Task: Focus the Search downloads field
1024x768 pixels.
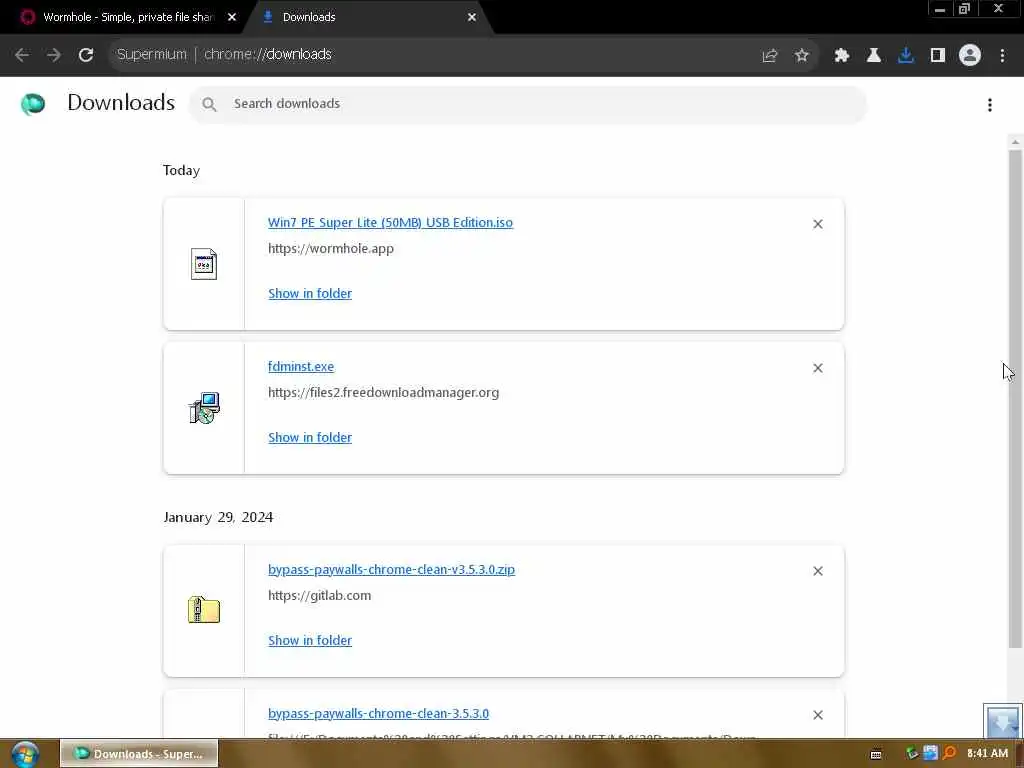Action: [528, 104]
